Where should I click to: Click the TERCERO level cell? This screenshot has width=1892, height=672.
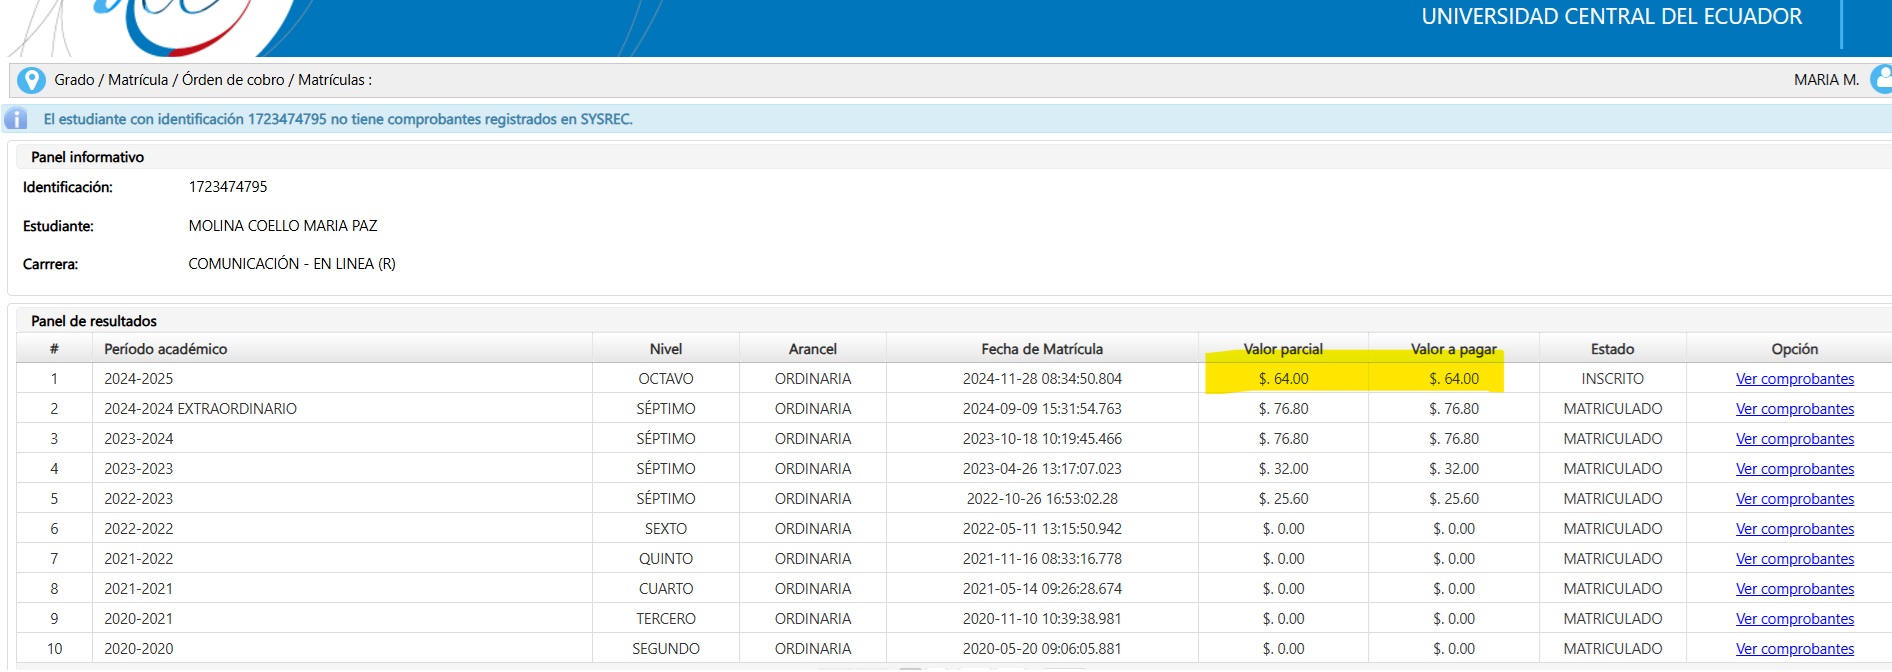click(666, 619)
